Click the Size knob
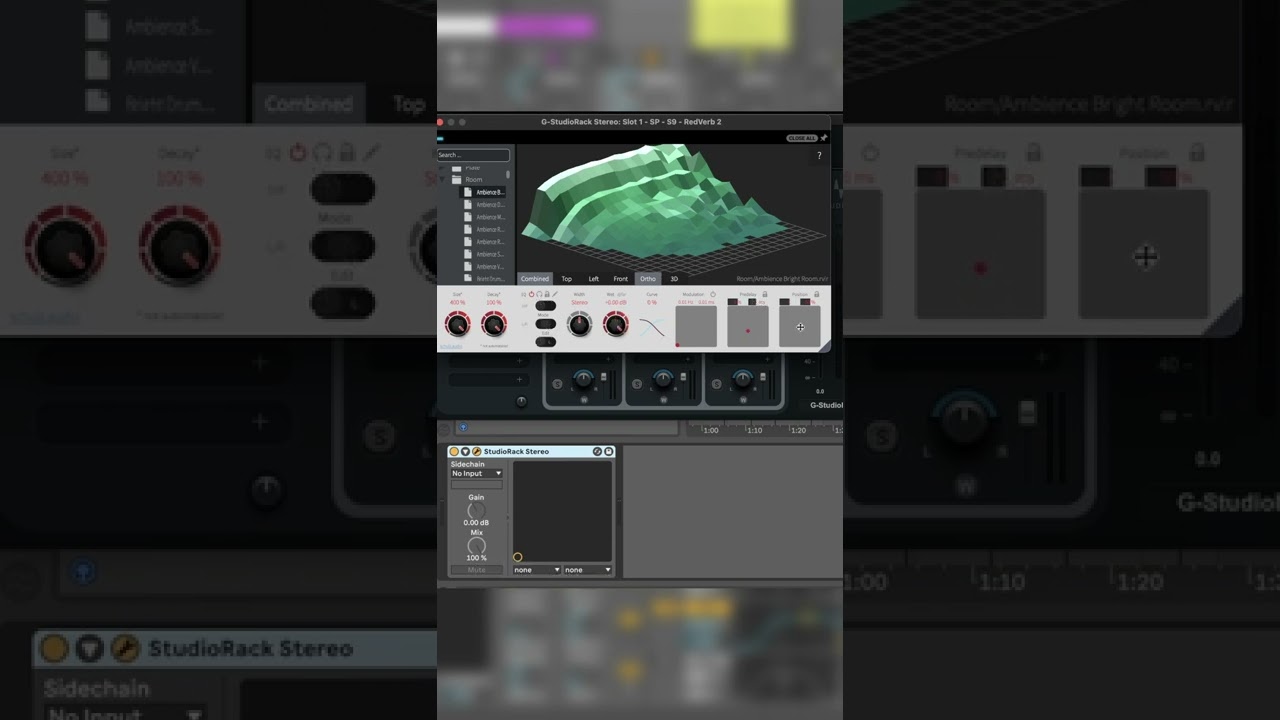 (x=458, y=324)
